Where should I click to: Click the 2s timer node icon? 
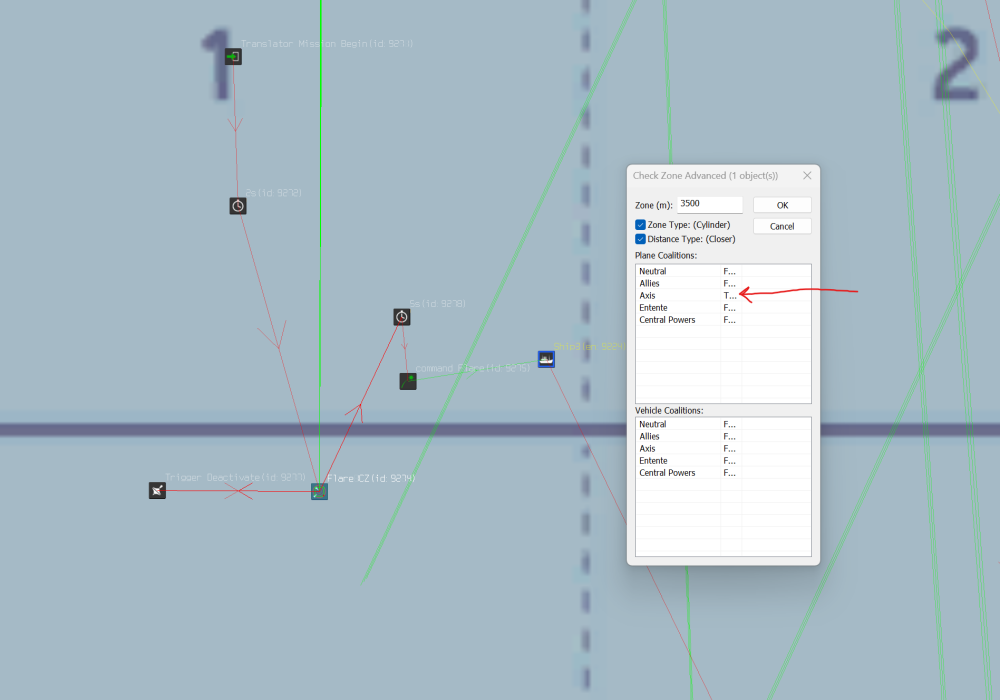pos(238,206)
